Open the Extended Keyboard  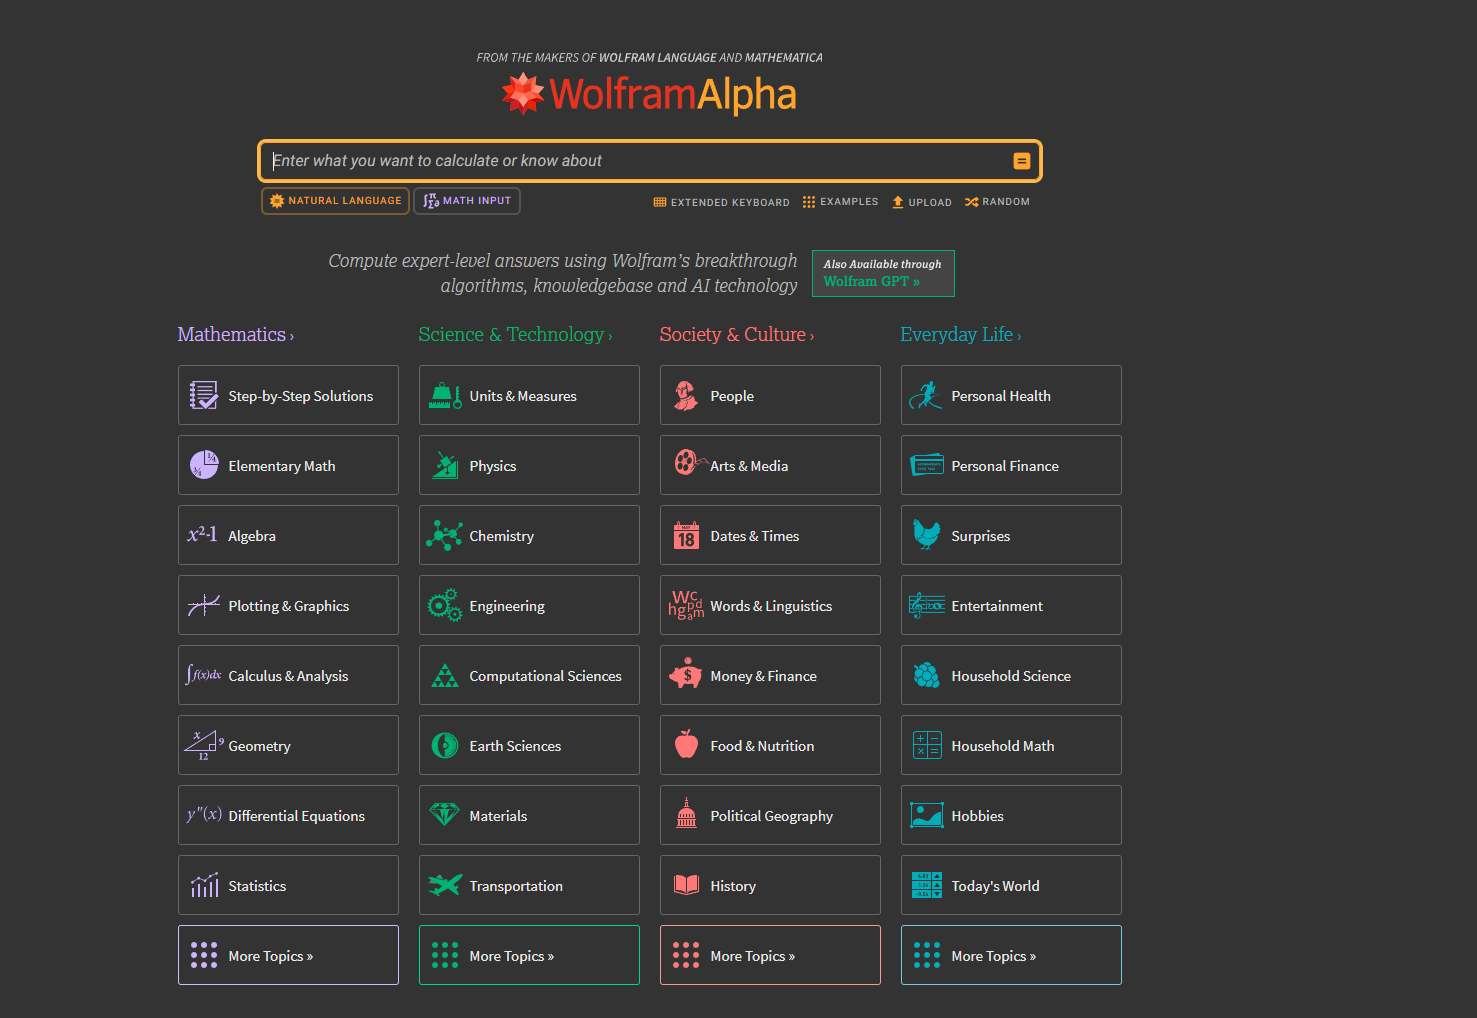click(721, 202)
